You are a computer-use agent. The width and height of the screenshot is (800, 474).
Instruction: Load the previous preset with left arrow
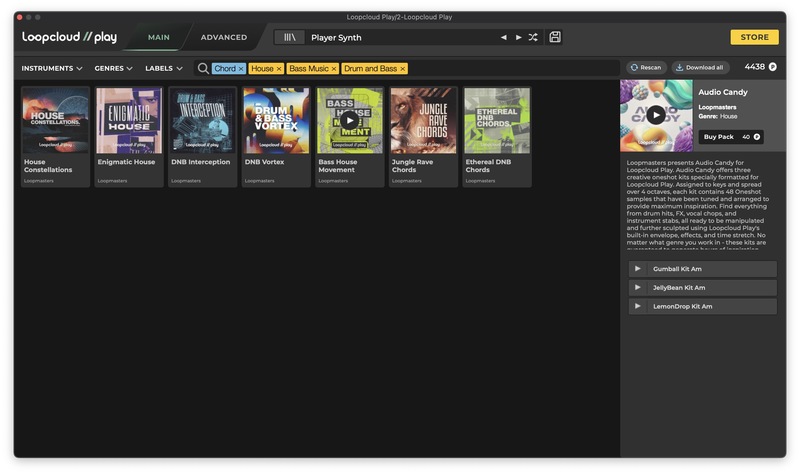(504, 37)
